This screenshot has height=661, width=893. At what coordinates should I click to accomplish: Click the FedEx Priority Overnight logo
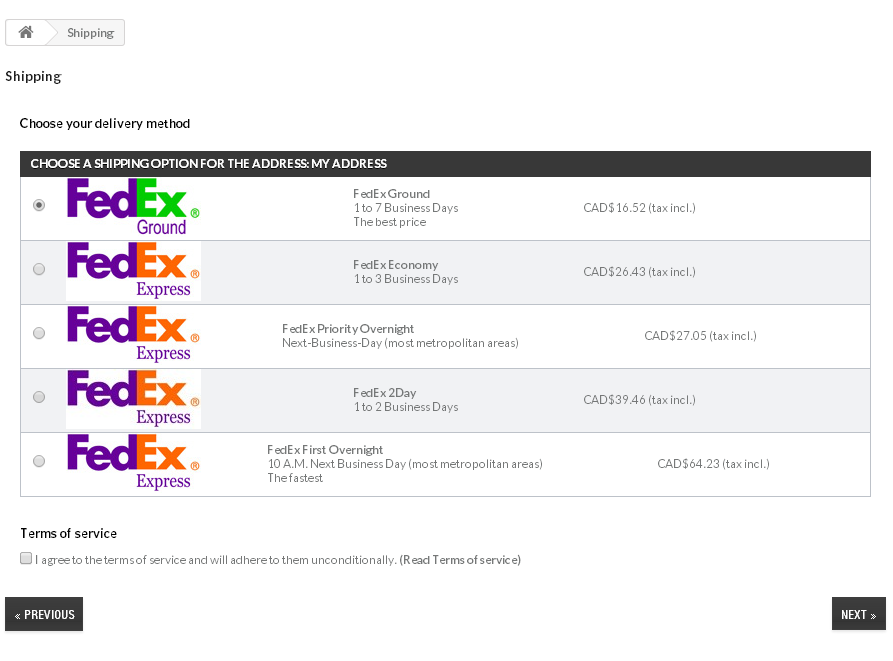[133, 335]
